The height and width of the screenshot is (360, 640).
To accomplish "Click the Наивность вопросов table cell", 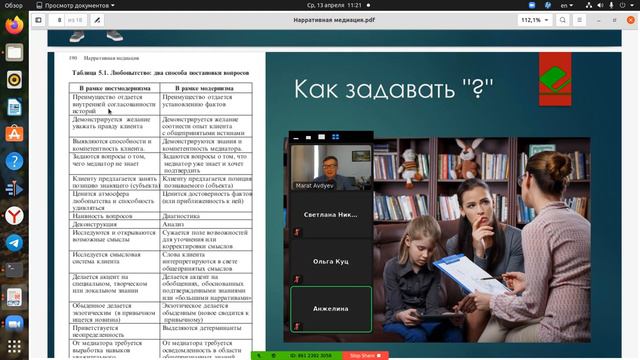I will pyautogui.click(x=115, y=216).
